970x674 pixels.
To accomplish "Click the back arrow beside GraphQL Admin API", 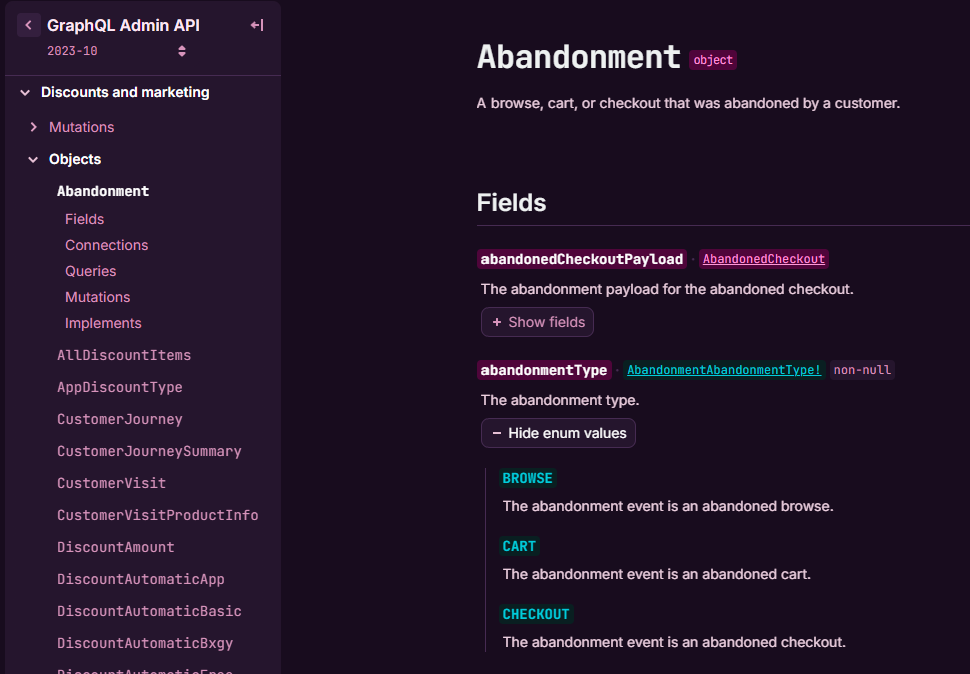I will 29,26.
